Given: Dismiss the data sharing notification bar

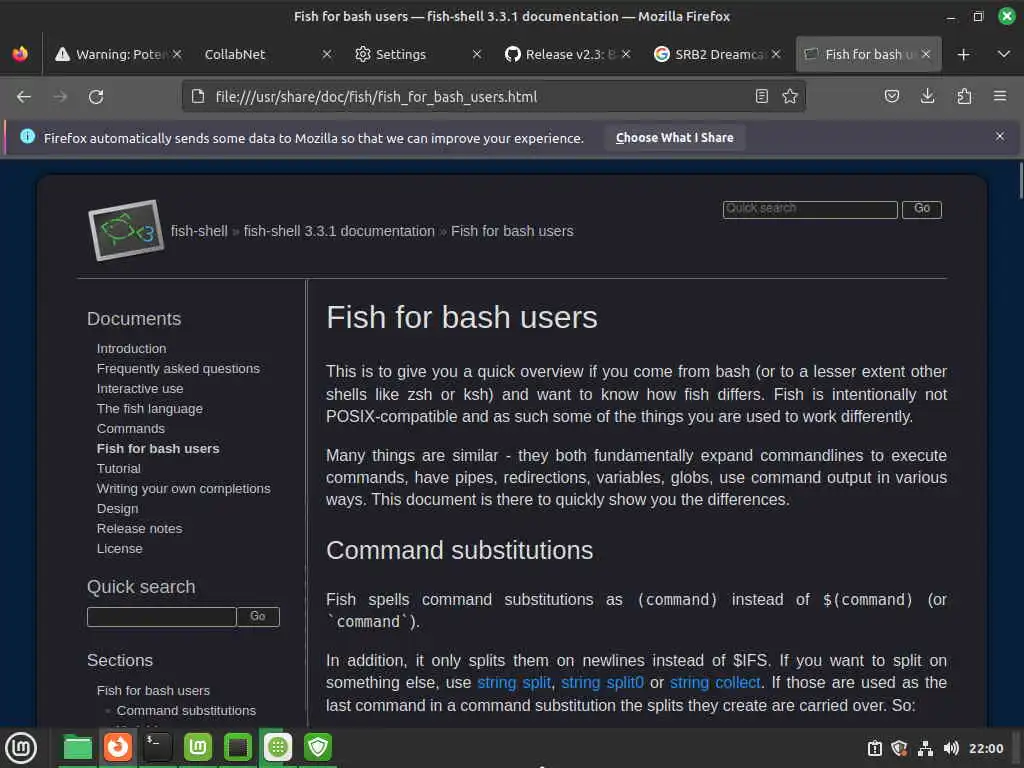Looking at the screenshot, I should (1000, 136).
